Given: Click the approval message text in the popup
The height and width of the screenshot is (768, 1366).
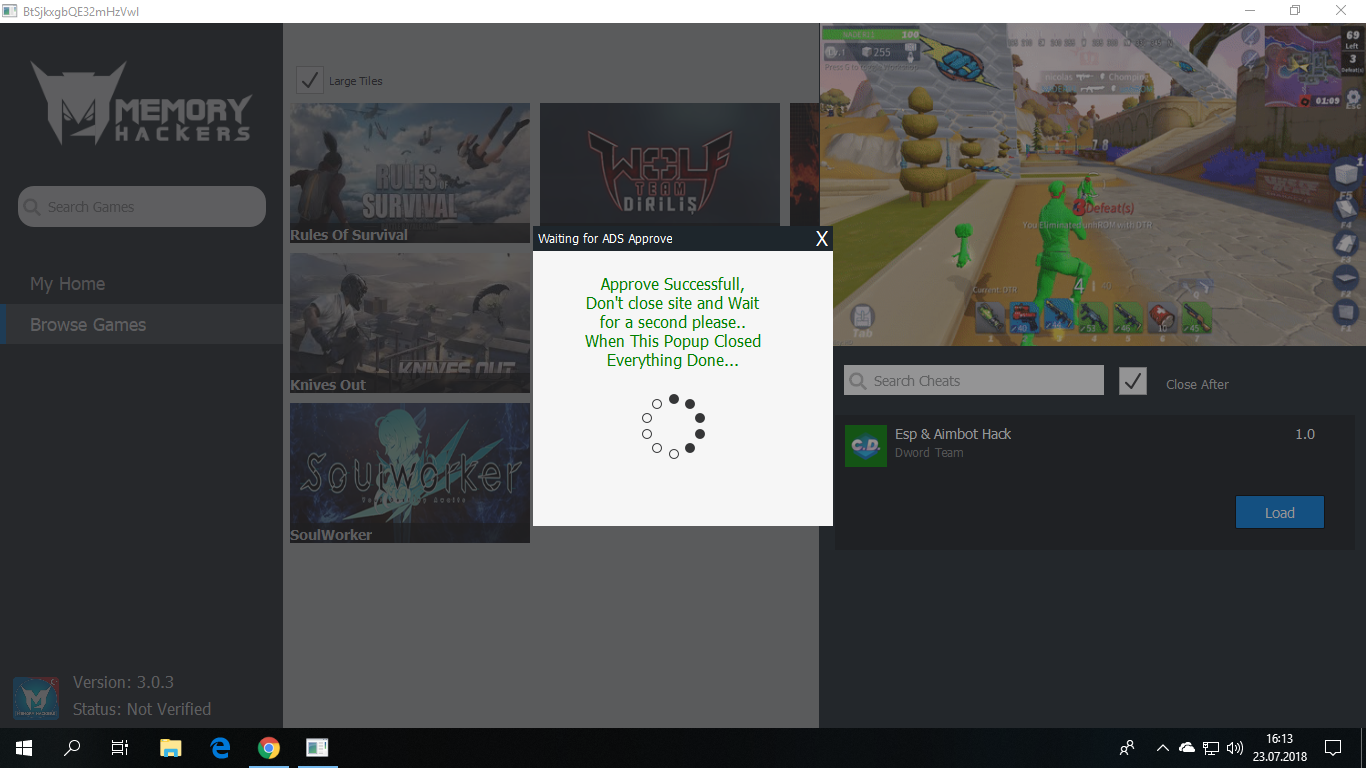Looking at the screenshot, I should [x=673, y=322].
